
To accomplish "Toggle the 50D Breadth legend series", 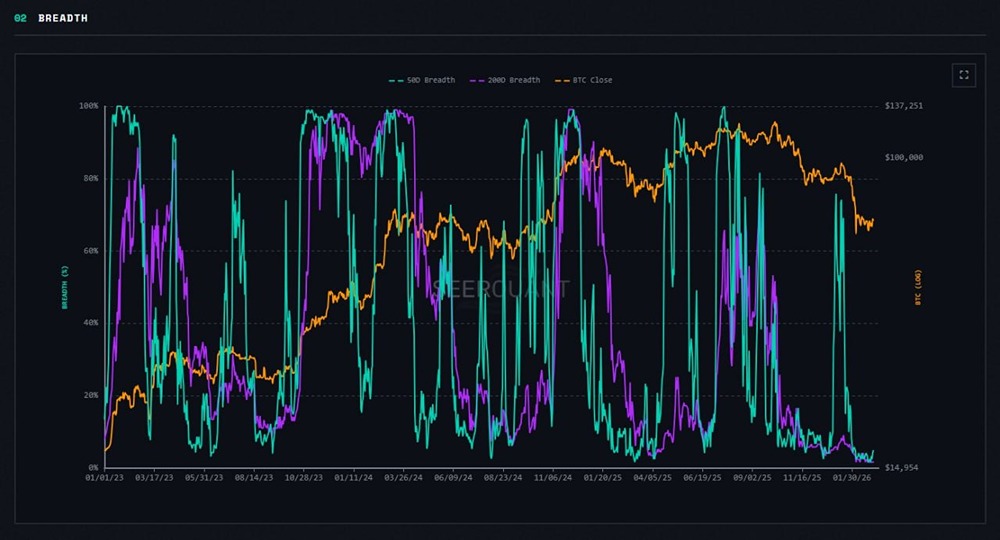I will click(x=422, y=80).
